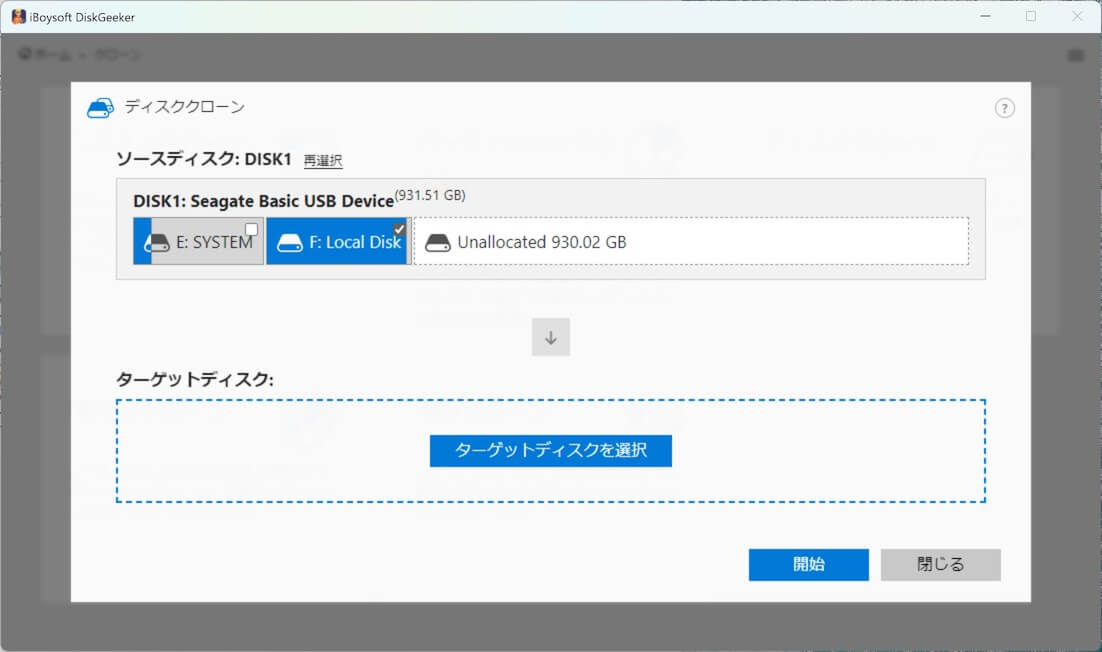Open the help question mark icon
Screen dimensions: 1102x652
[1004, 108]
